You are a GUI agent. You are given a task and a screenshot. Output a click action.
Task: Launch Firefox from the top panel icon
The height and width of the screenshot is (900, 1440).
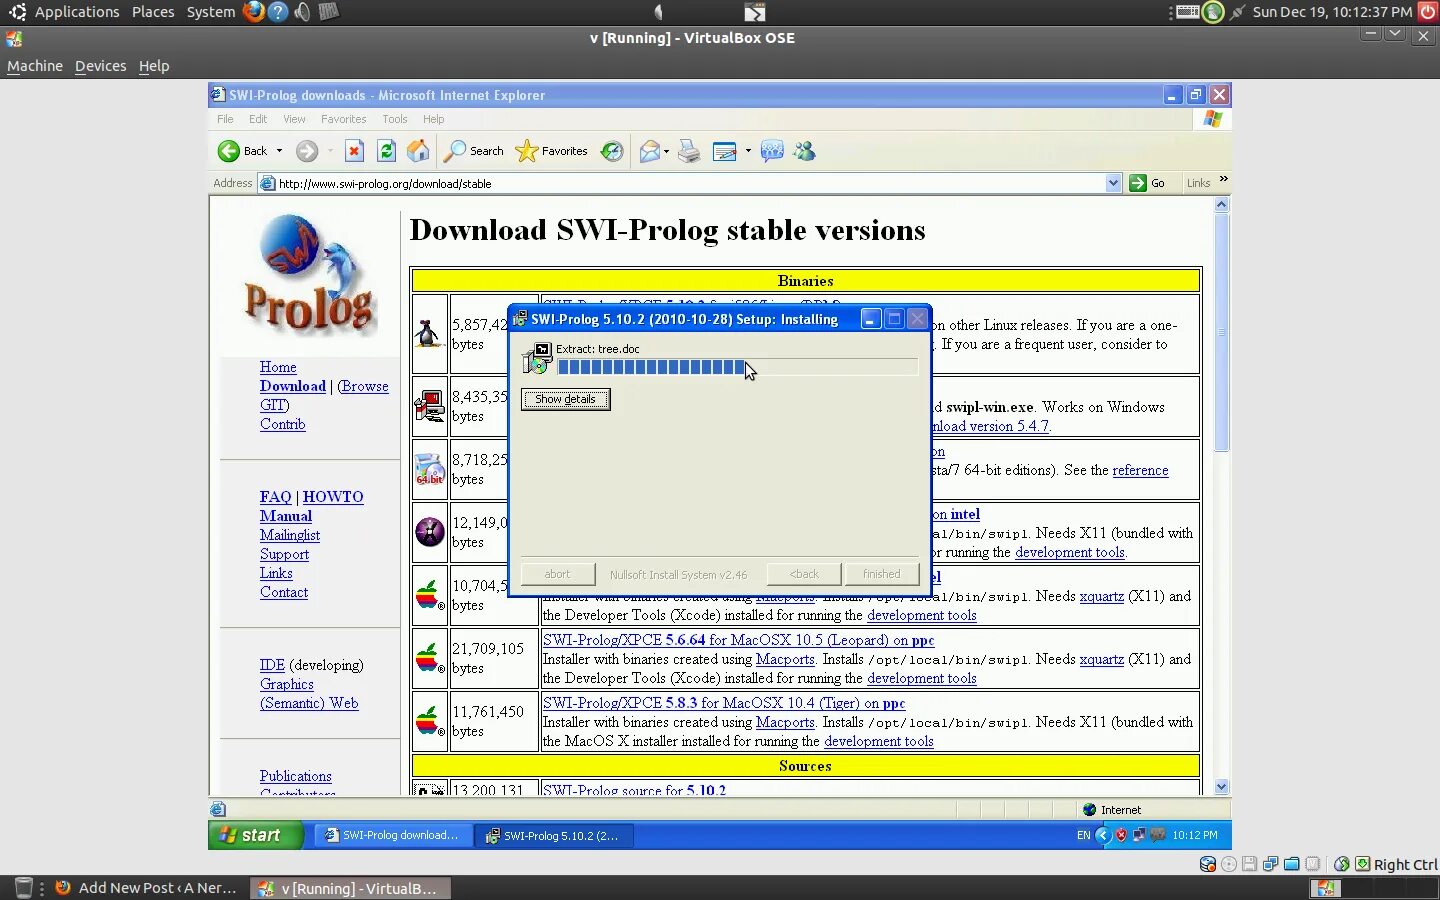[x=254, y=12]
